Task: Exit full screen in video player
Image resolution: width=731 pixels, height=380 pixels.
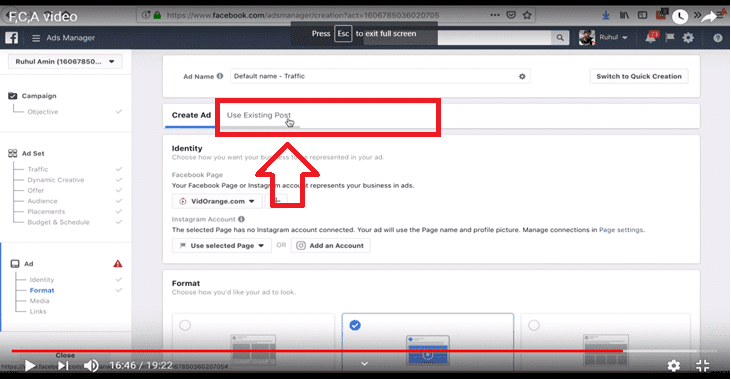Action: [703, 366]
